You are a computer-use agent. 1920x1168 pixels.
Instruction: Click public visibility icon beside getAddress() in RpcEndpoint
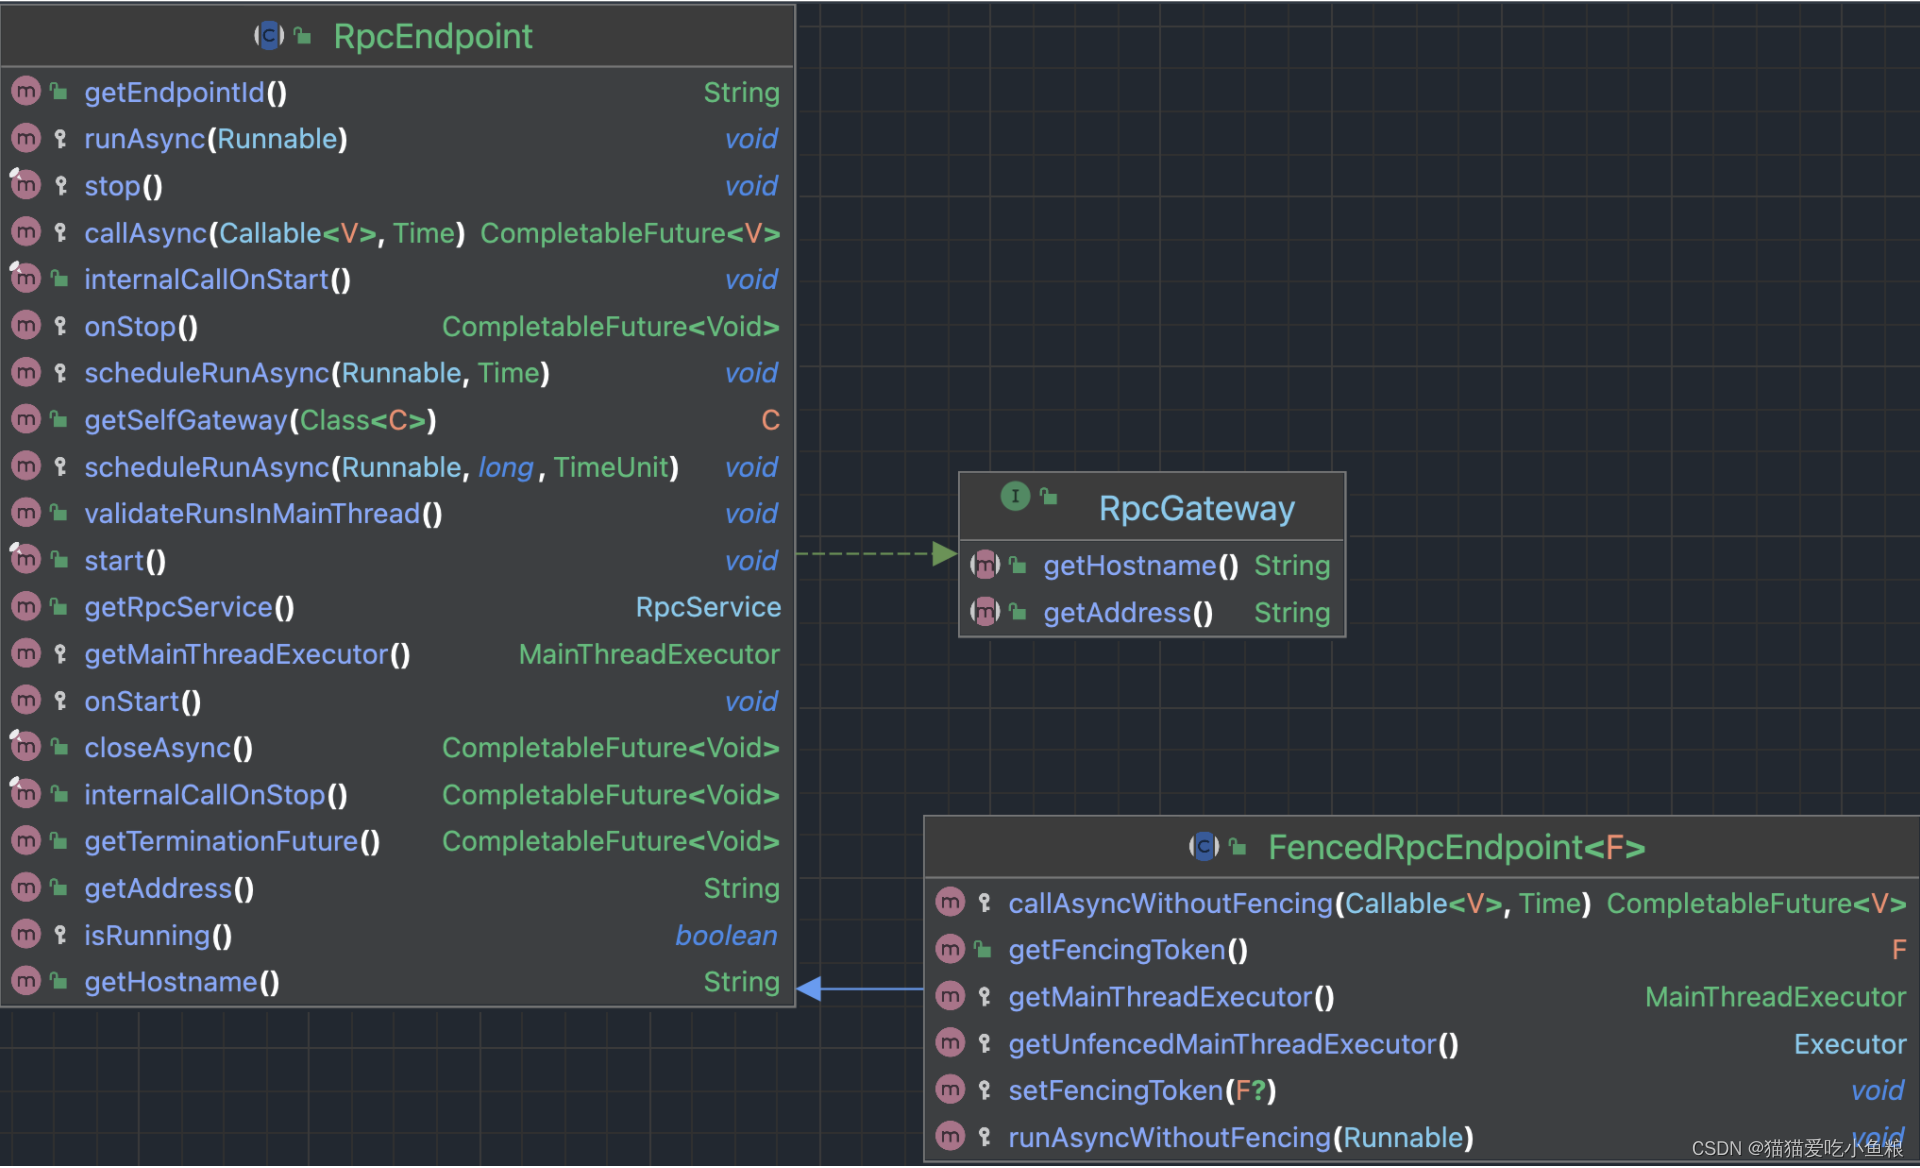click(60, 888)
